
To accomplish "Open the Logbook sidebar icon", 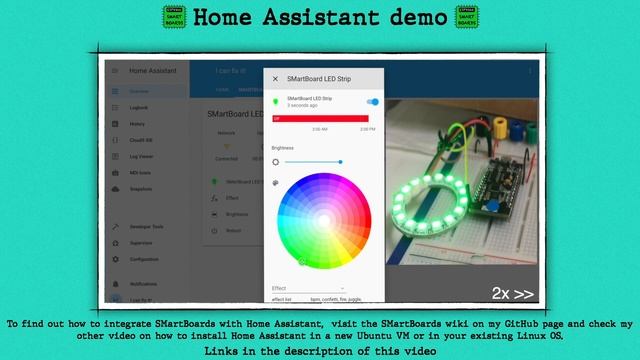I will point(116,108).
